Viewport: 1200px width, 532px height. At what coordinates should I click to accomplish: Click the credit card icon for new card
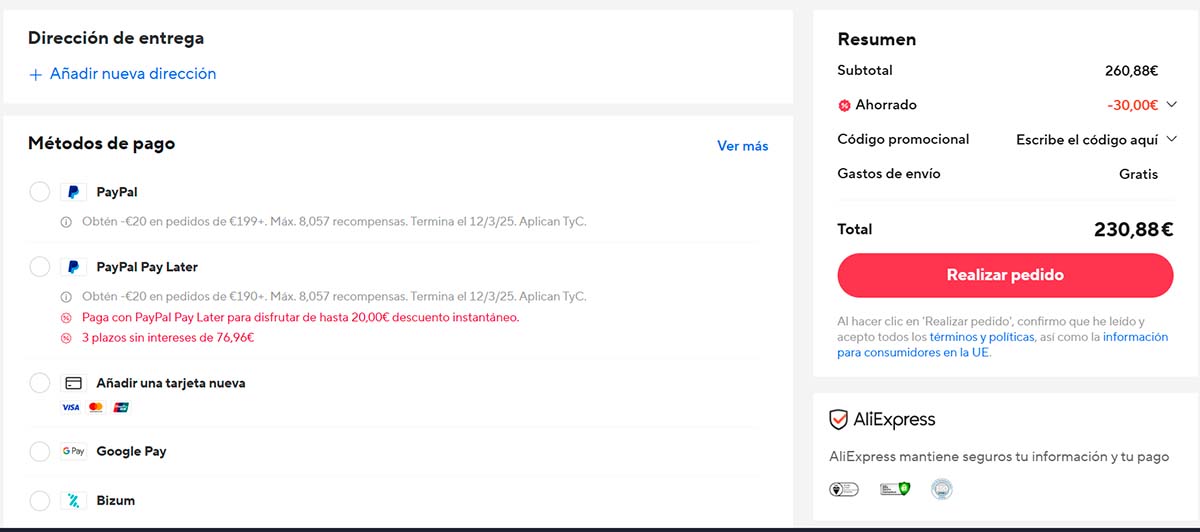pyautogui.click(x=73, y=383)
